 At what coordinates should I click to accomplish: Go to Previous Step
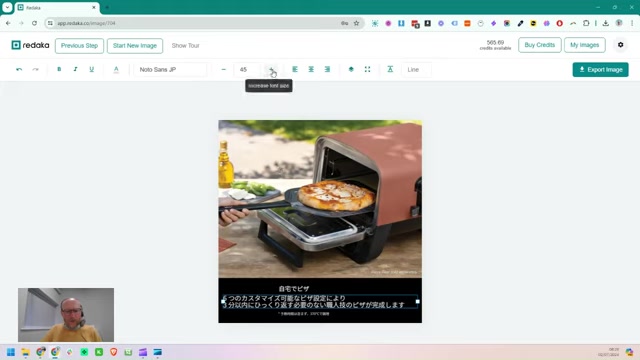[79, 45]
